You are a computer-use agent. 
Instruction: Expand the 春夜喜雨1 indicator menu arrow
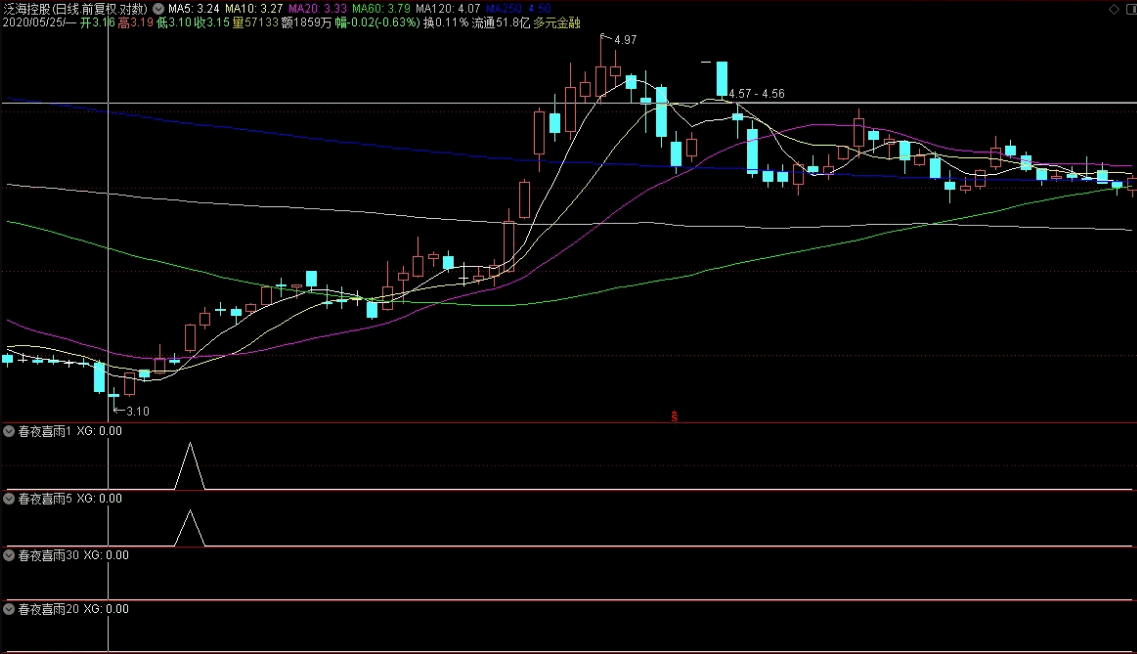(9, 431)
